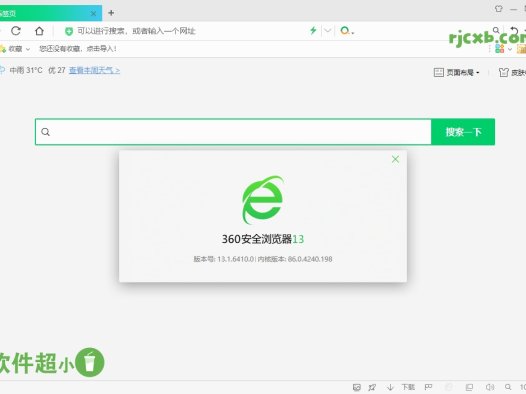
Task: Click the flag icon in the status bar
Action: click(428, 387)
